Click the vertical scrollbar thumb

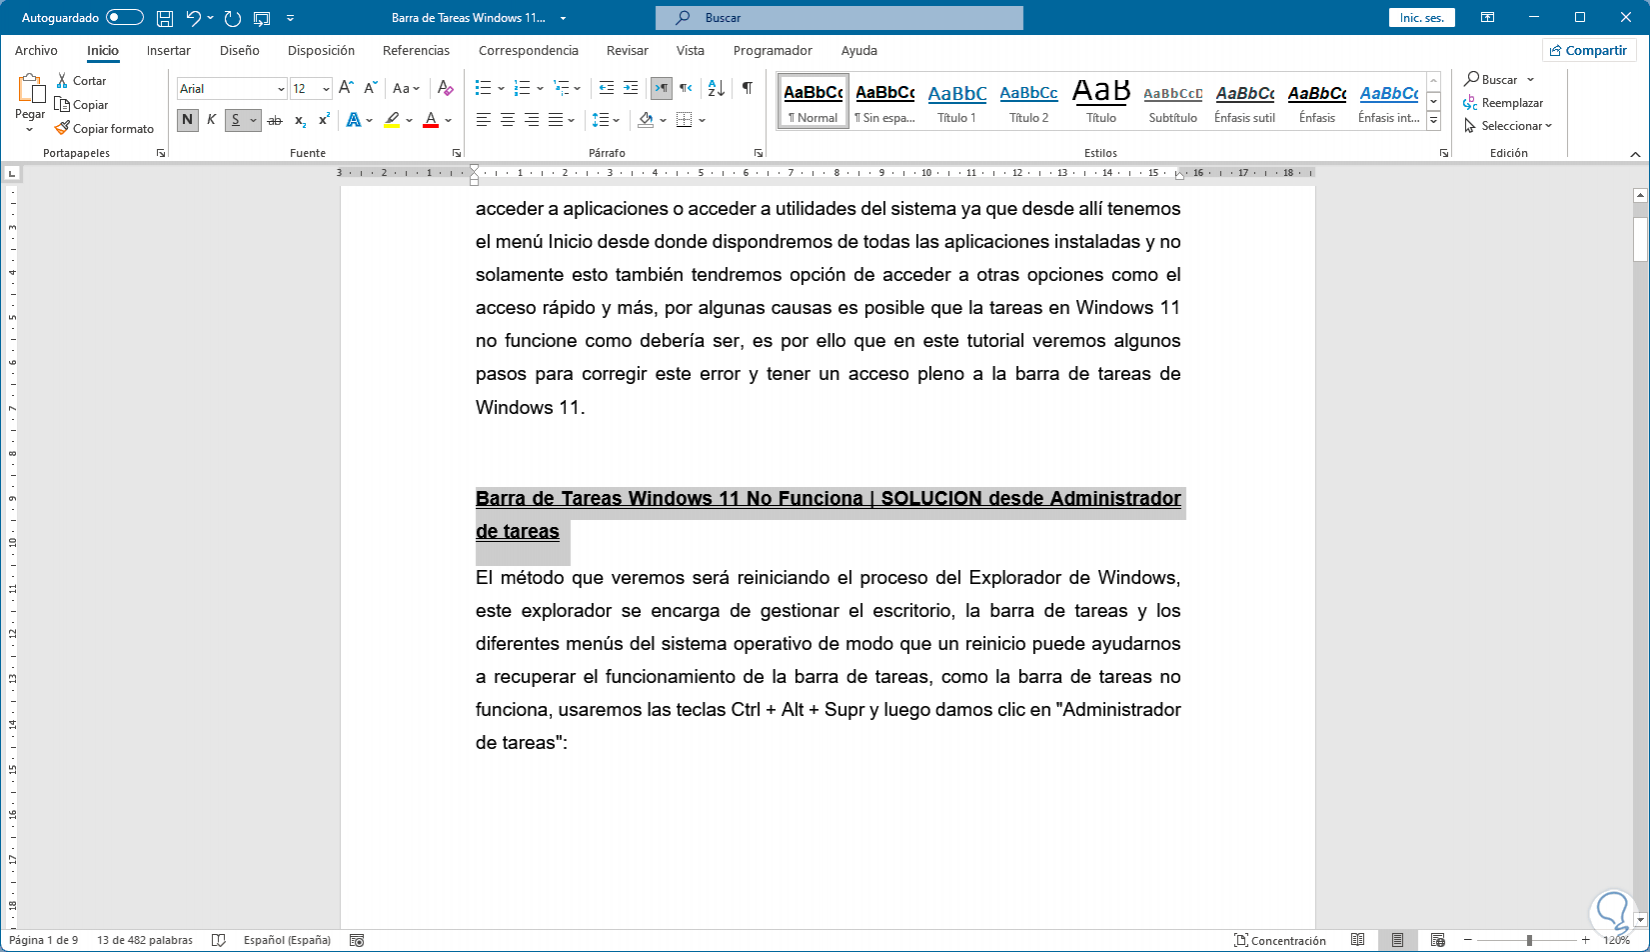pos(1640,239)
